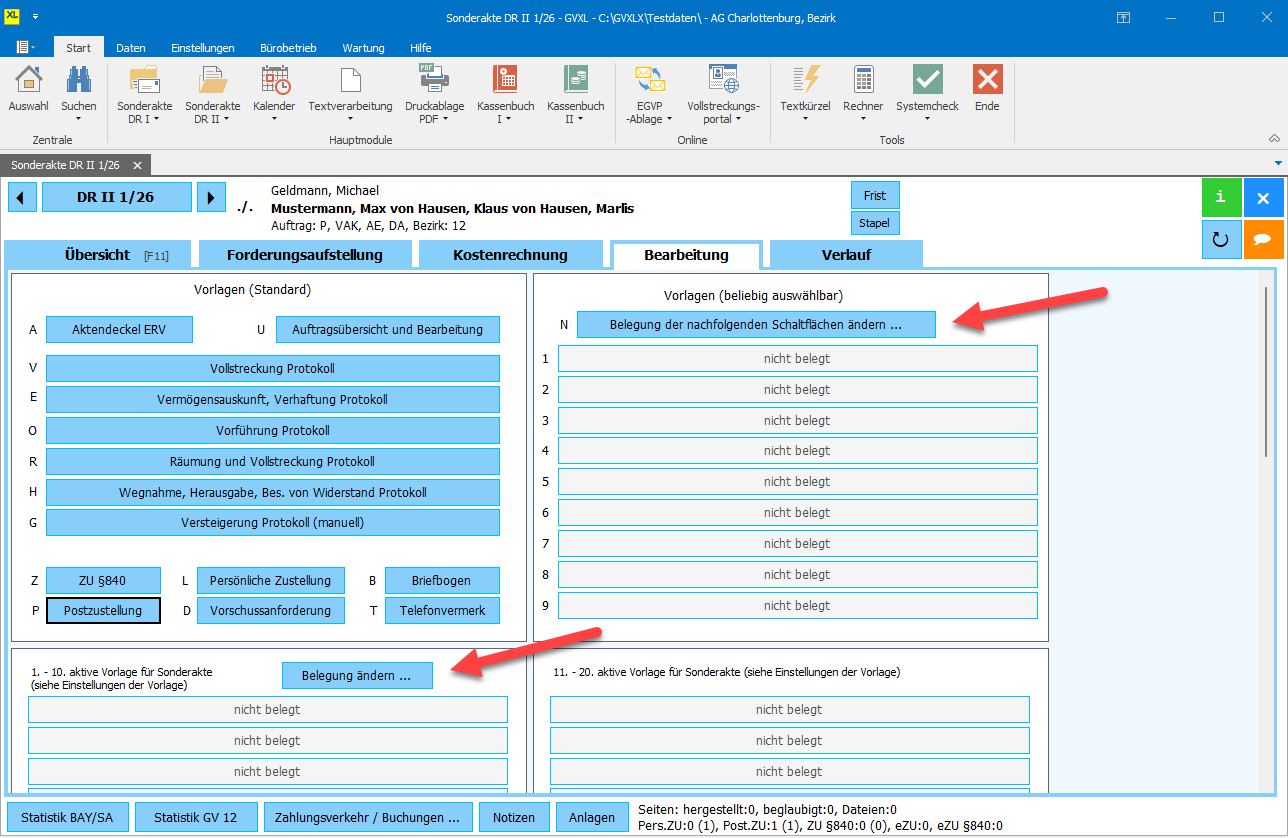Go to previous file with left arrow
Viewport: 1288px width, 838px height.
(22, 197)
